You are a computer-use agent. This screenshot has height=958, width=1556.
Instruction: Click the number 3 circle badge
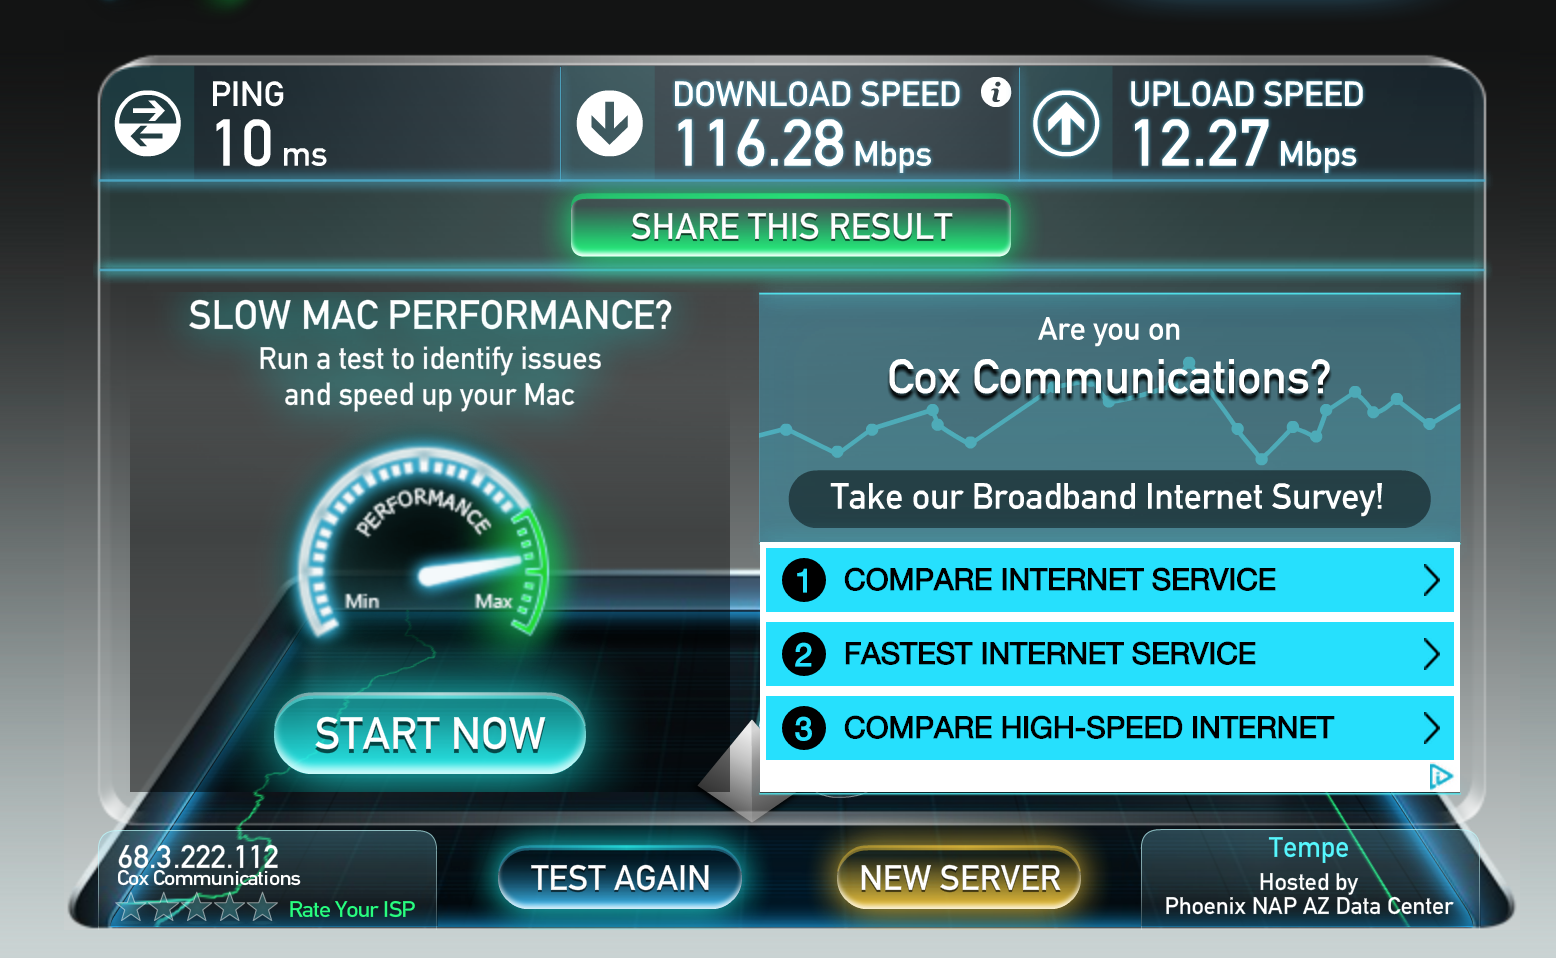pos(804,728)
